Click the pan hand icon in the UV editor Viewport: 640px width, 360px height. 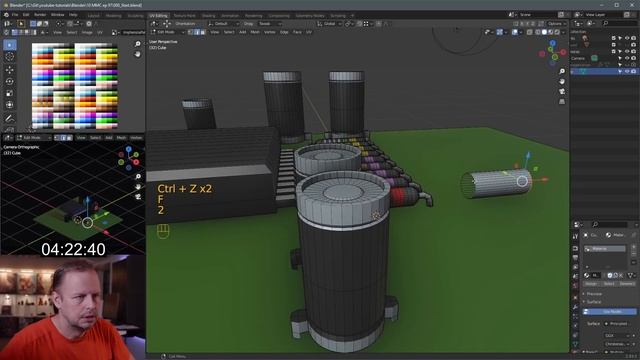pos(138,54)
